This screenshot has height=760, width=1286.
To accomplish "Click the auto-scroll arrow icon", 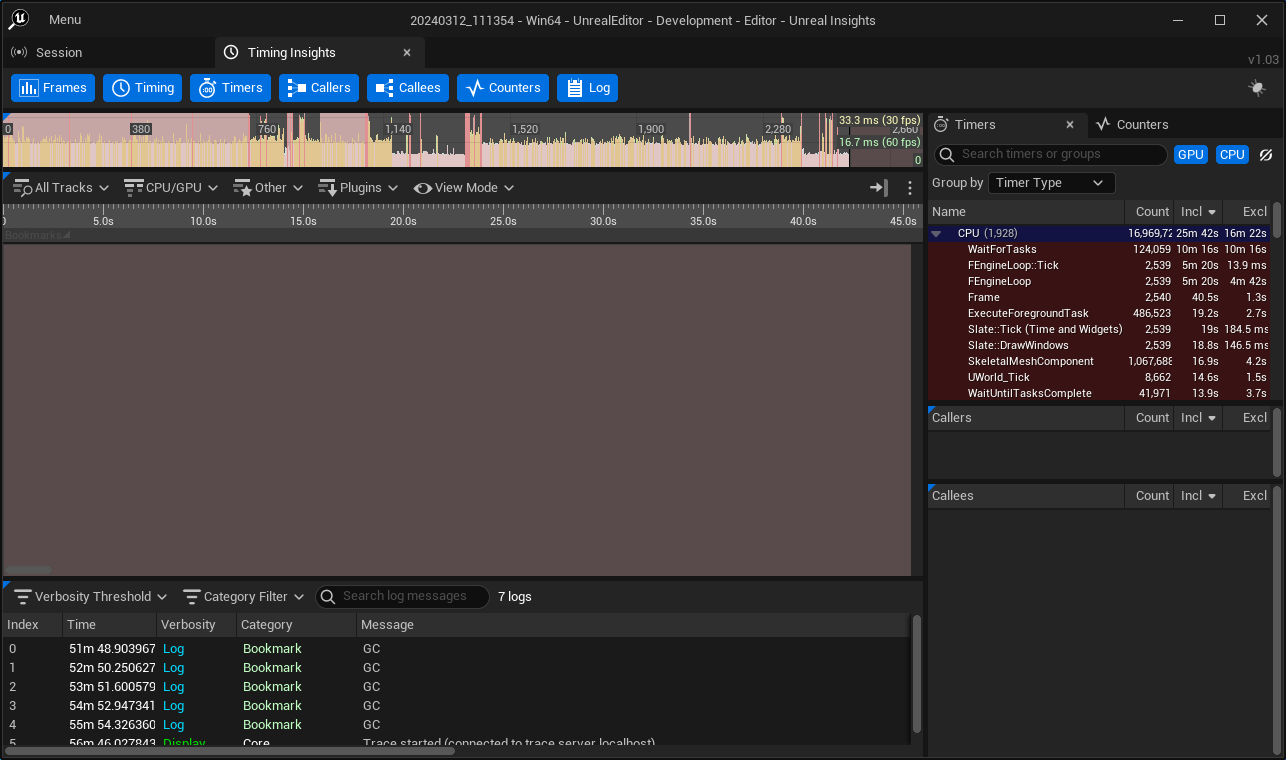I will 879,188.
